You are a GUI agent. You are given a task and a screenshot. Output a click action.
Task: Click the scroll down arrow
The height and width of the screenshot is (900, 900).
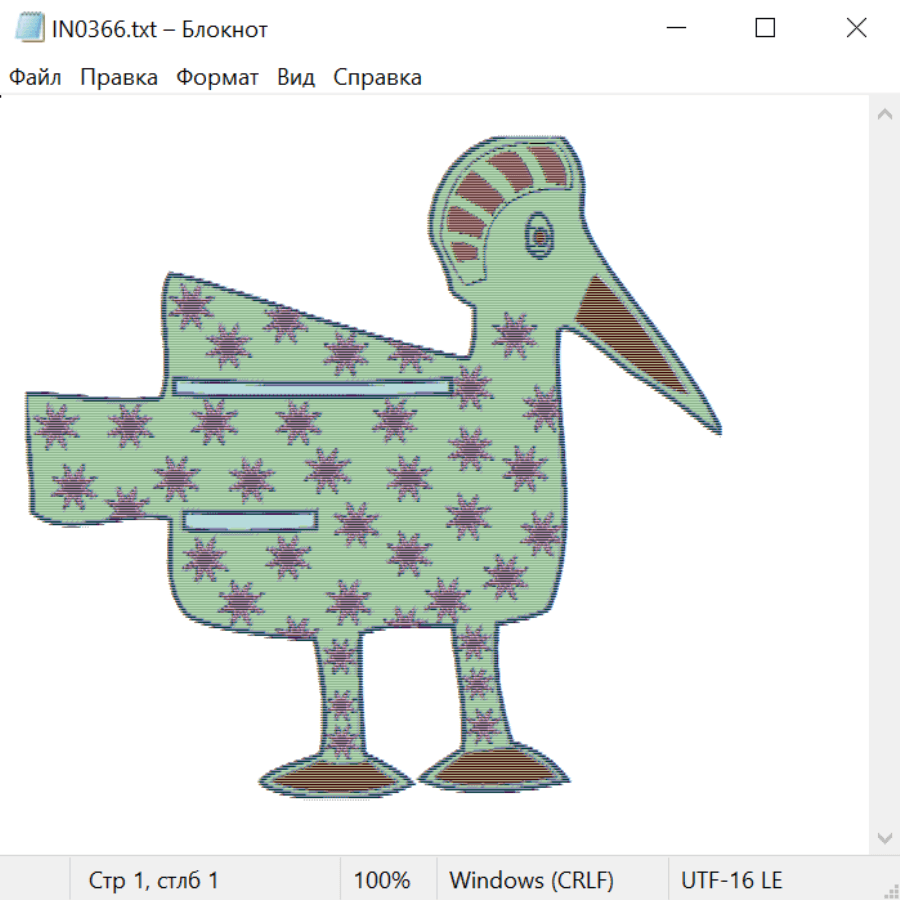[884, 837]
